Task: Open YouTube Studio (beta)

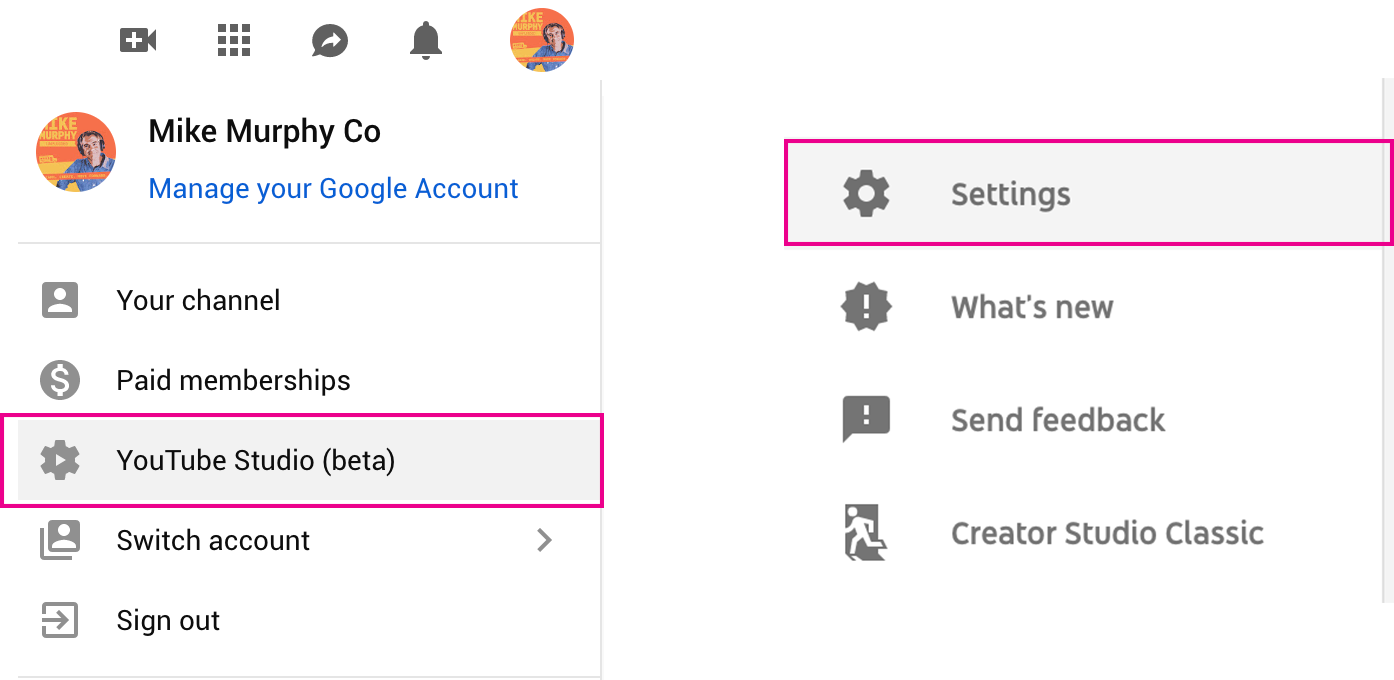Action: click(309, 460)
